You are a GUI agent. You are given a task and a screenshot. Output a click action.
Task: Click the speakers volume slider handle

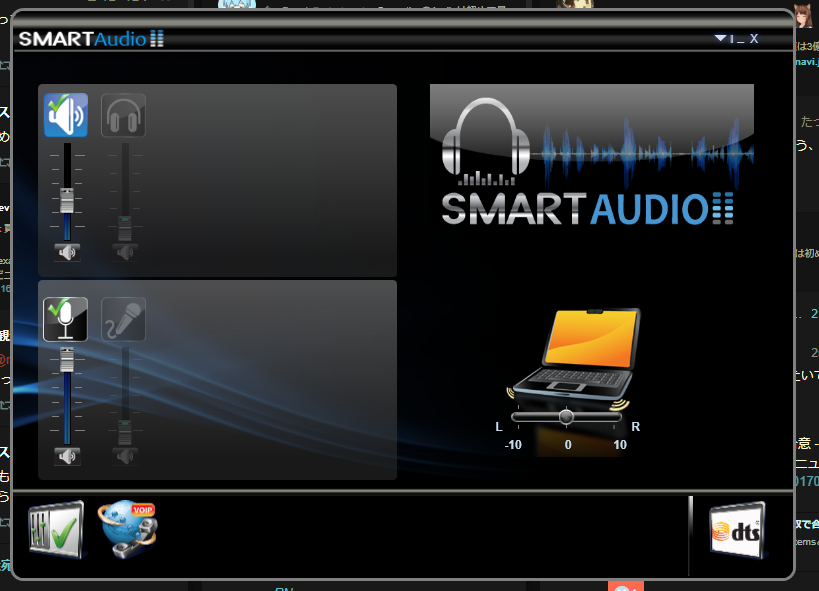(67, 200)
